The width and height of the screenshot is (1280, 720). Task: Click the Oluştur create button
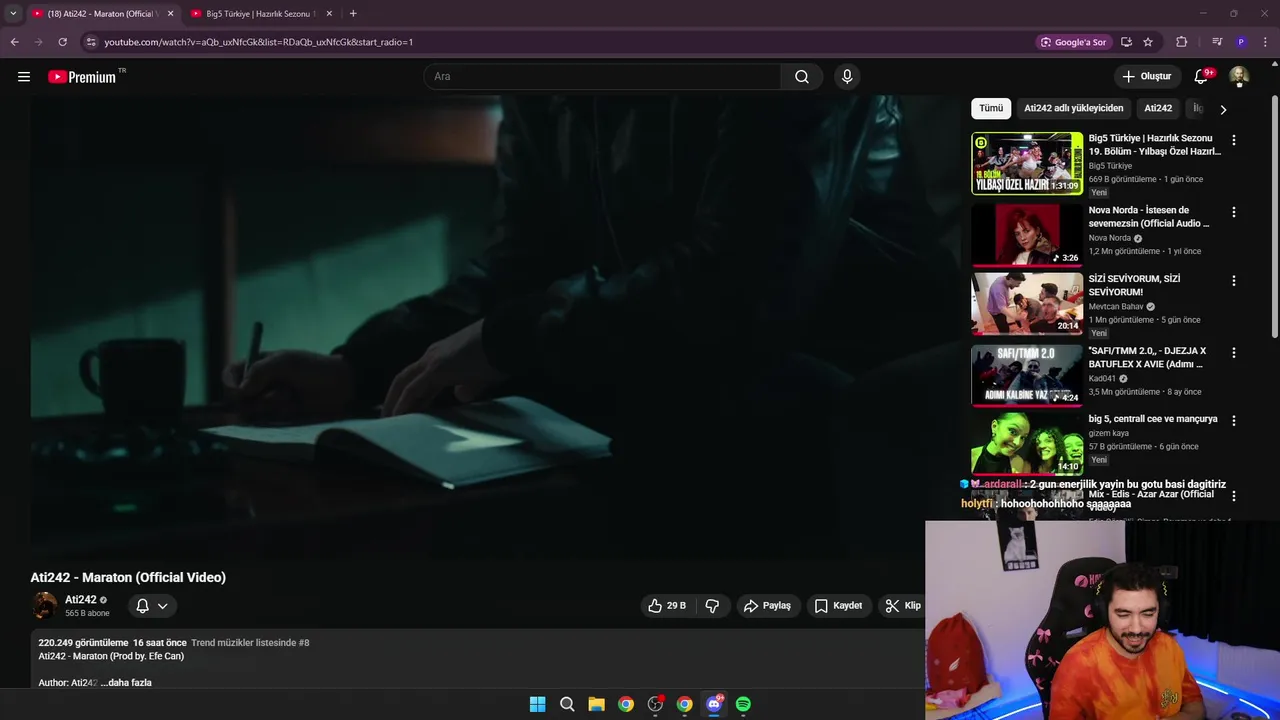coord(1146,77)
